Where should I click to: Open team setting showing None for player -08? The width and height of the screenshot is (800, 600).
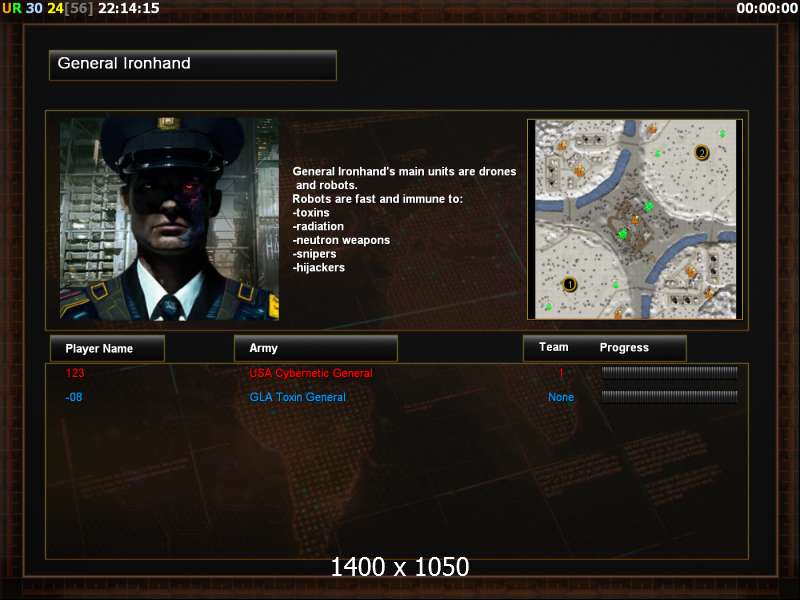pyautogui.click(x=561, y=397)
